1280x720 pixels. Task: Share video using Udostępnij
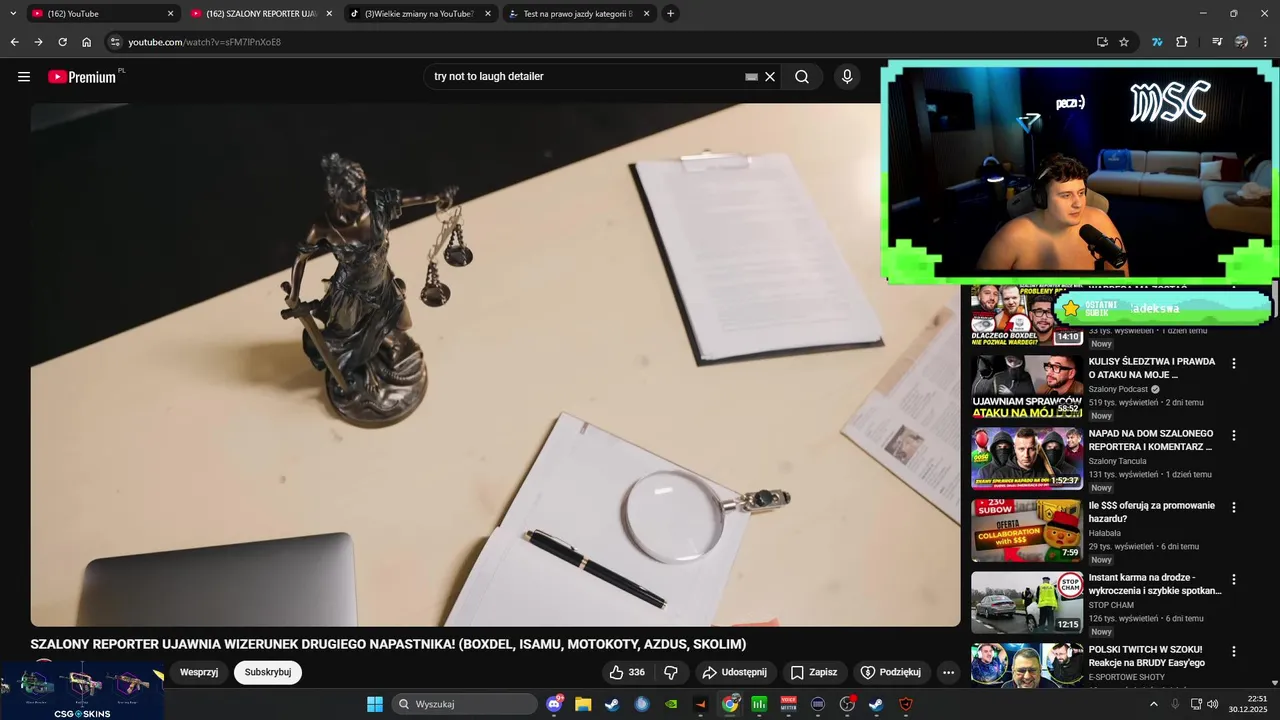(x=735, y=673)
